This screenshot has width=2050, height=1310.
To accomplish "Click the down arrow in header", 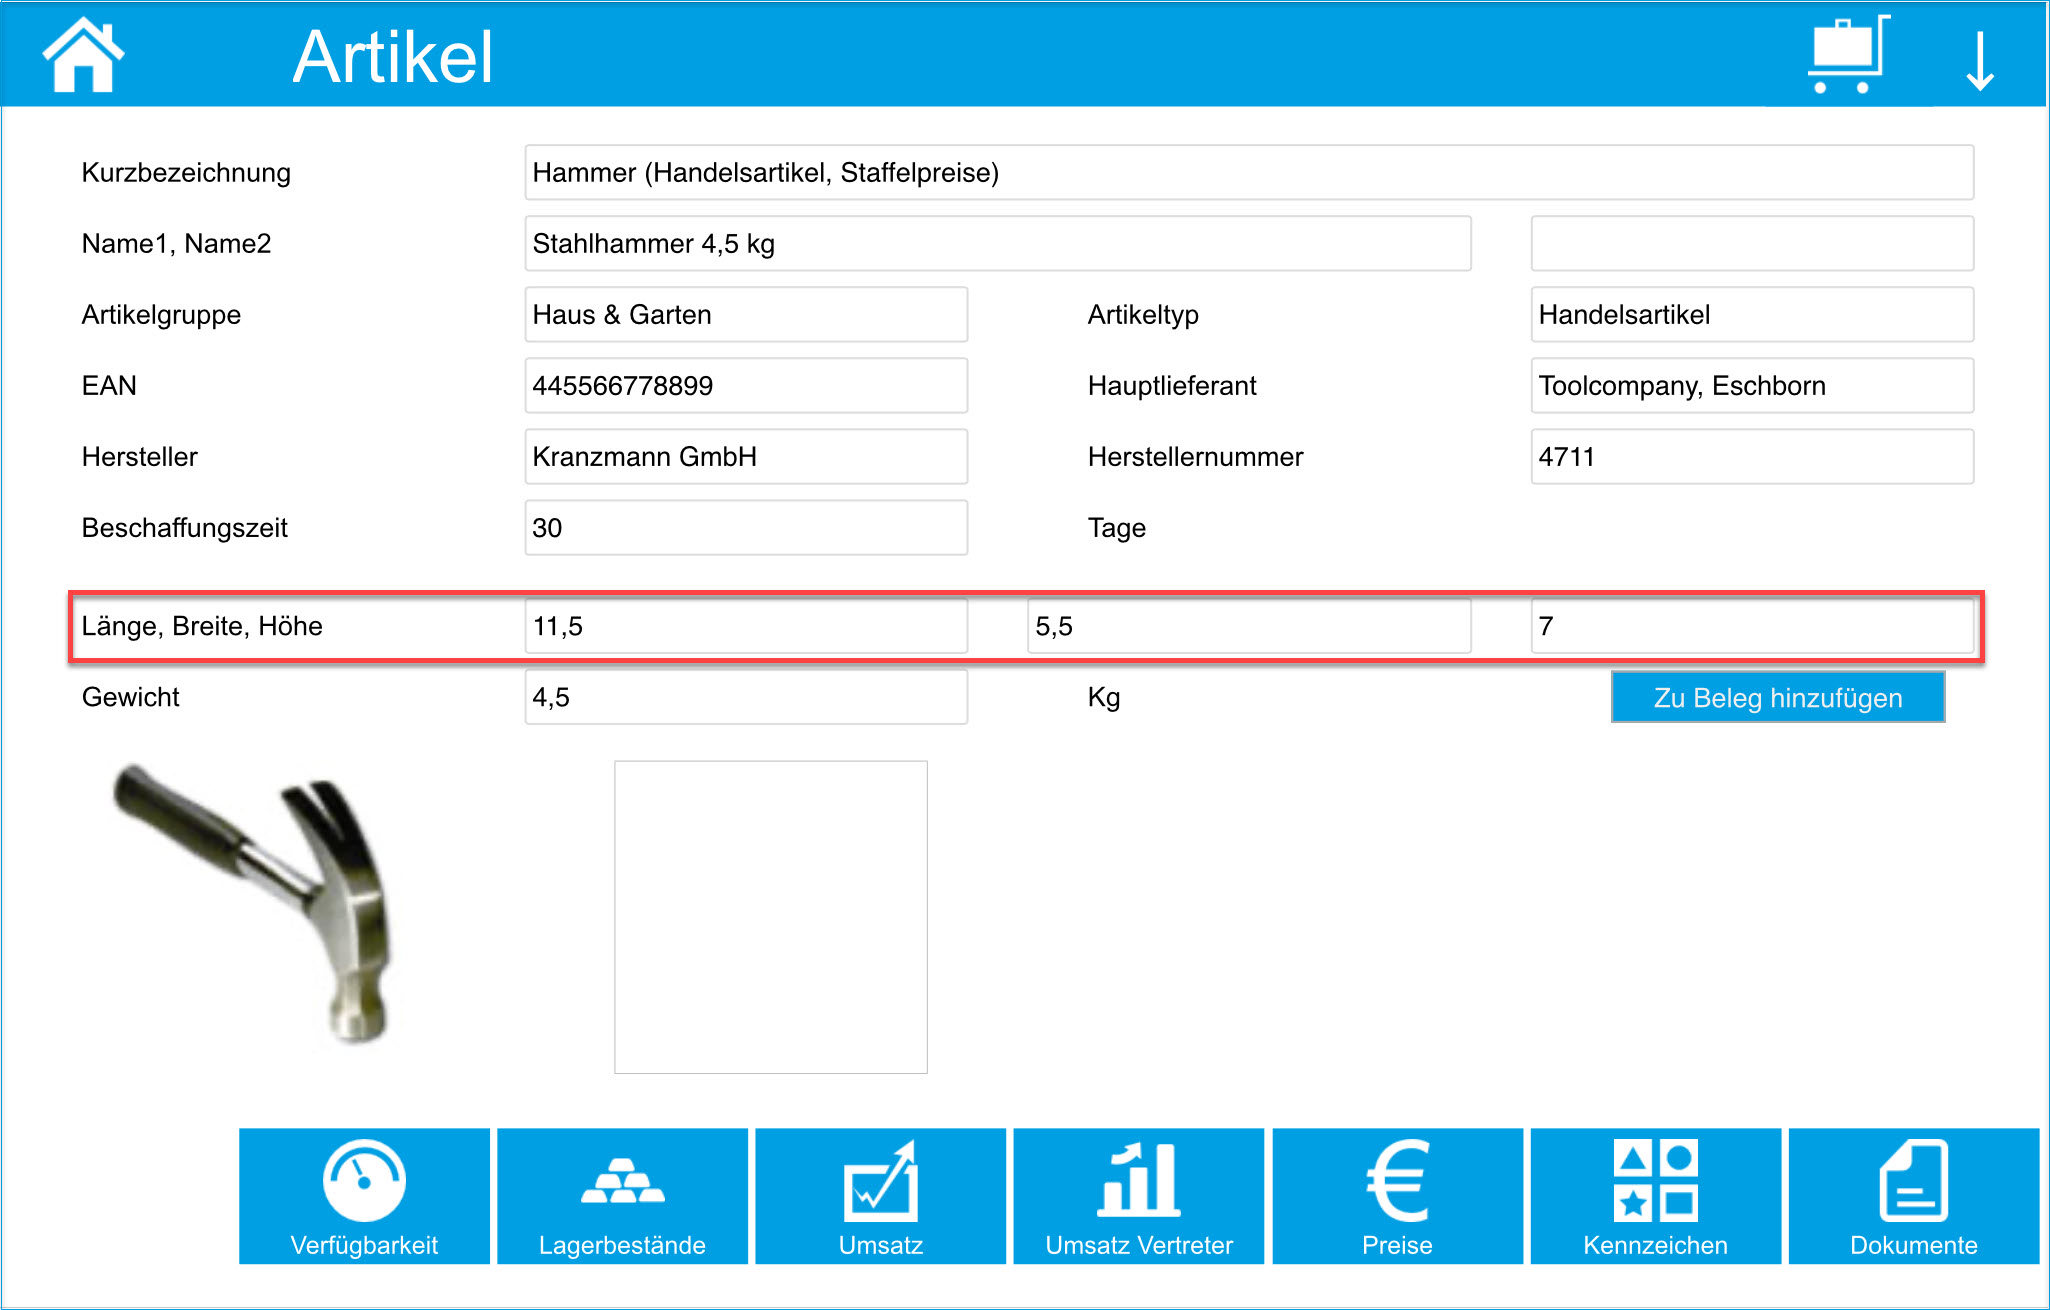I will (x=1979, y=60).
